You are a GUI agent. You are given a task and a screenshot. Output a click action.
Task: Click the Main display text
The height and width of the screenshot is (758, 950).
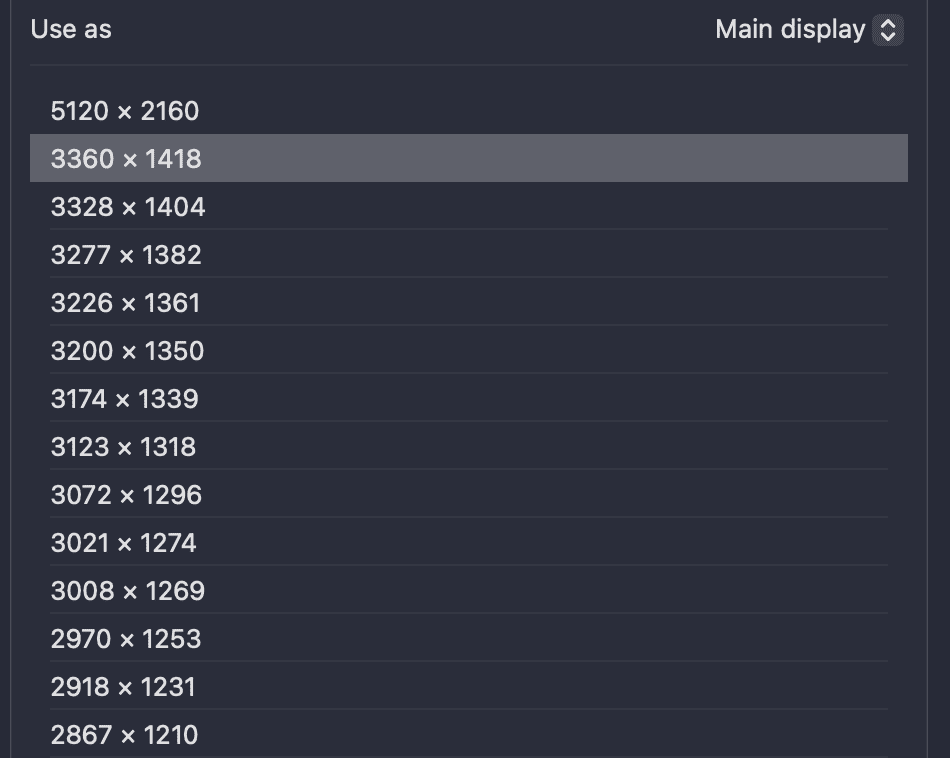point(790,29)
